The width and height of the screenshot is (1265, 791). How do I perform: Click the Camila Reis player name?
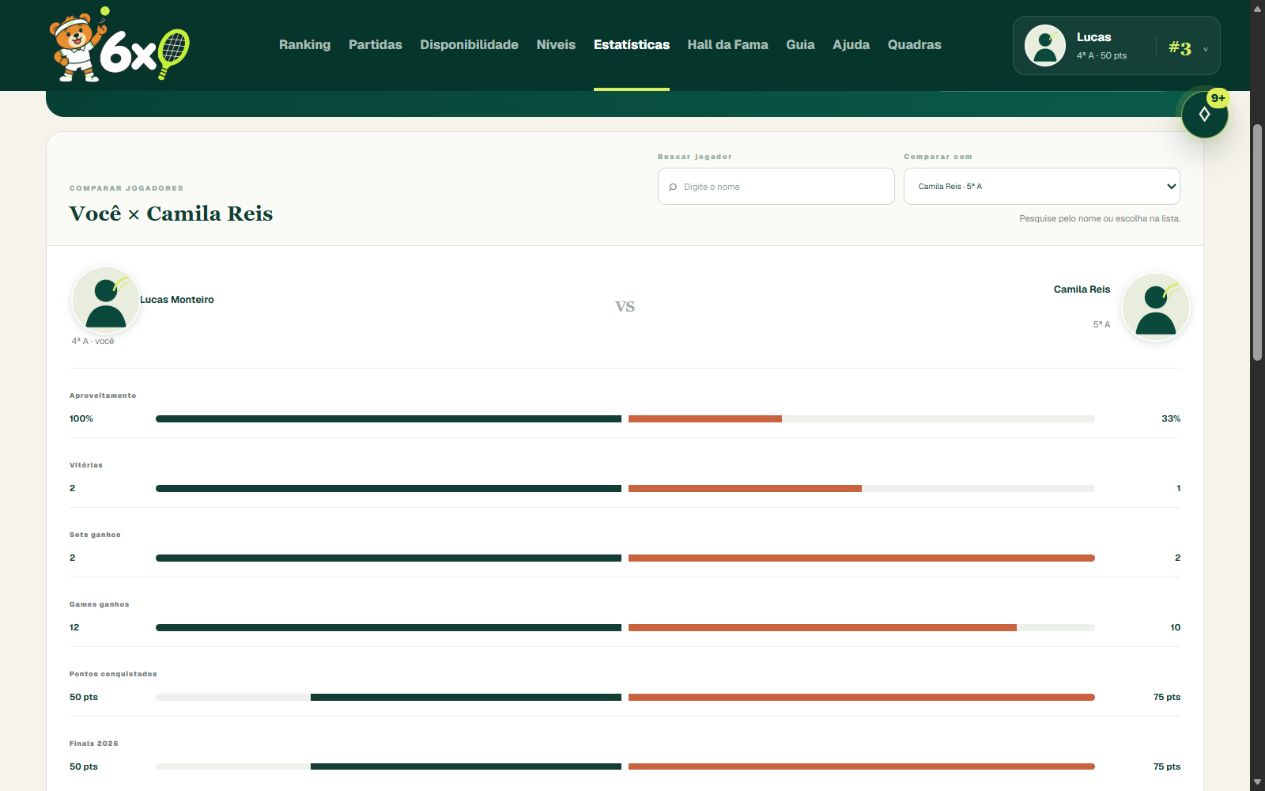pyautogui.click(x=1082, y=289)
